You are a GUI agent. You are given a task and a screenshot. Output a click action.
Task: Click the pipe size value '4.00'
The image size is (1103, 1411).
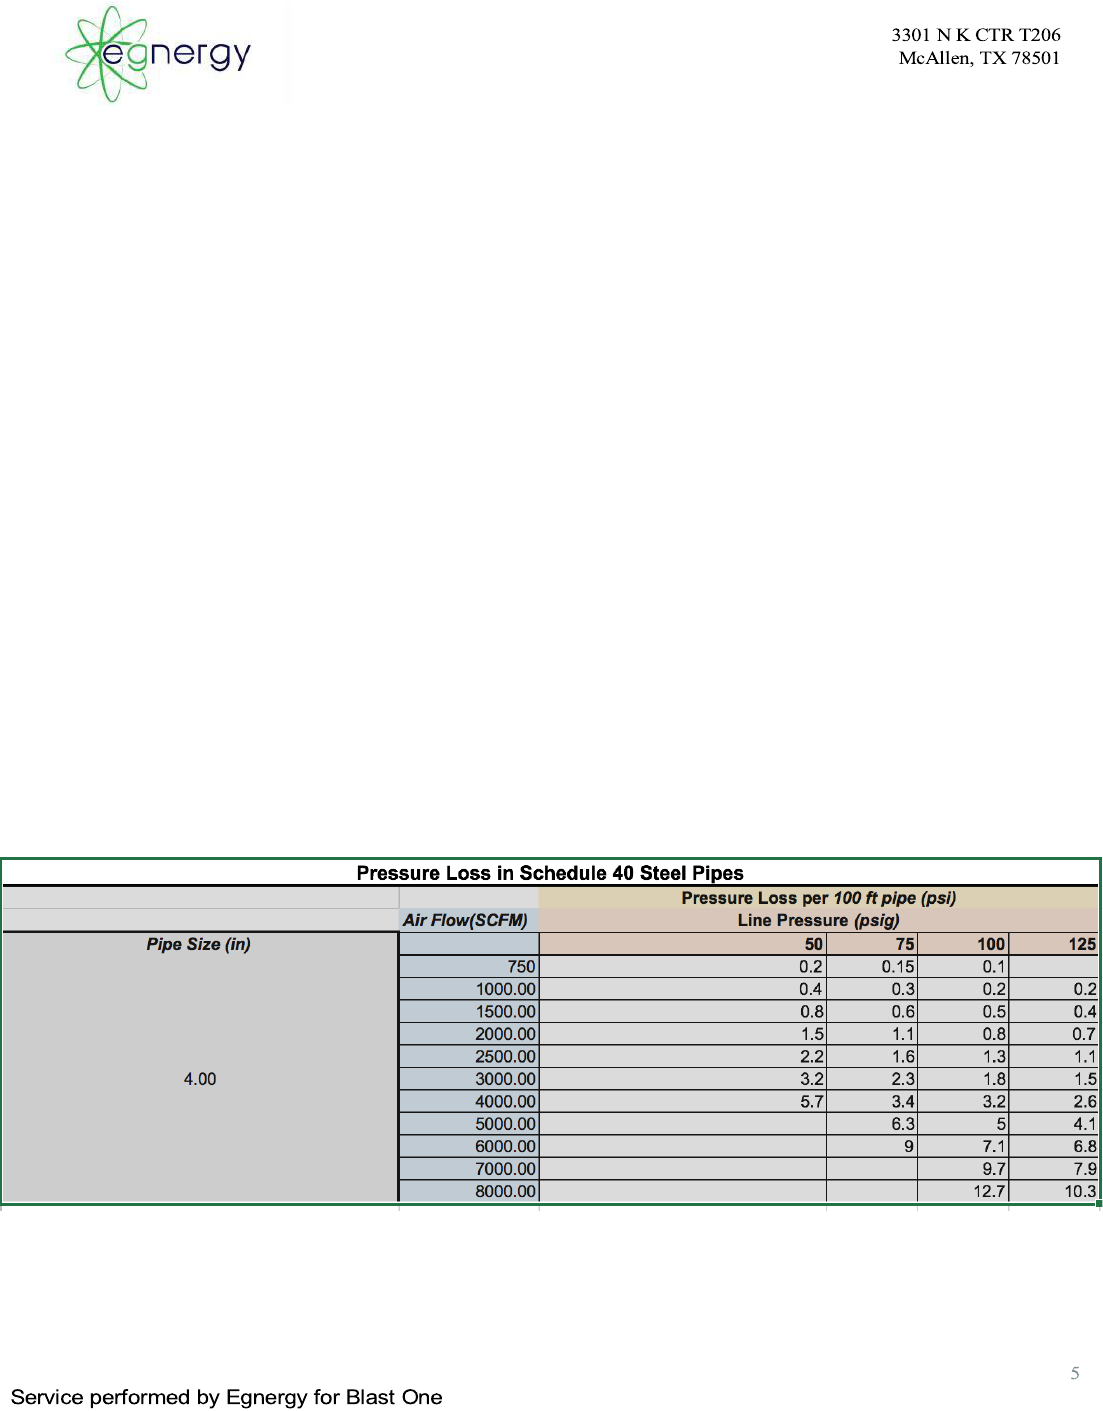[200, 1079]
